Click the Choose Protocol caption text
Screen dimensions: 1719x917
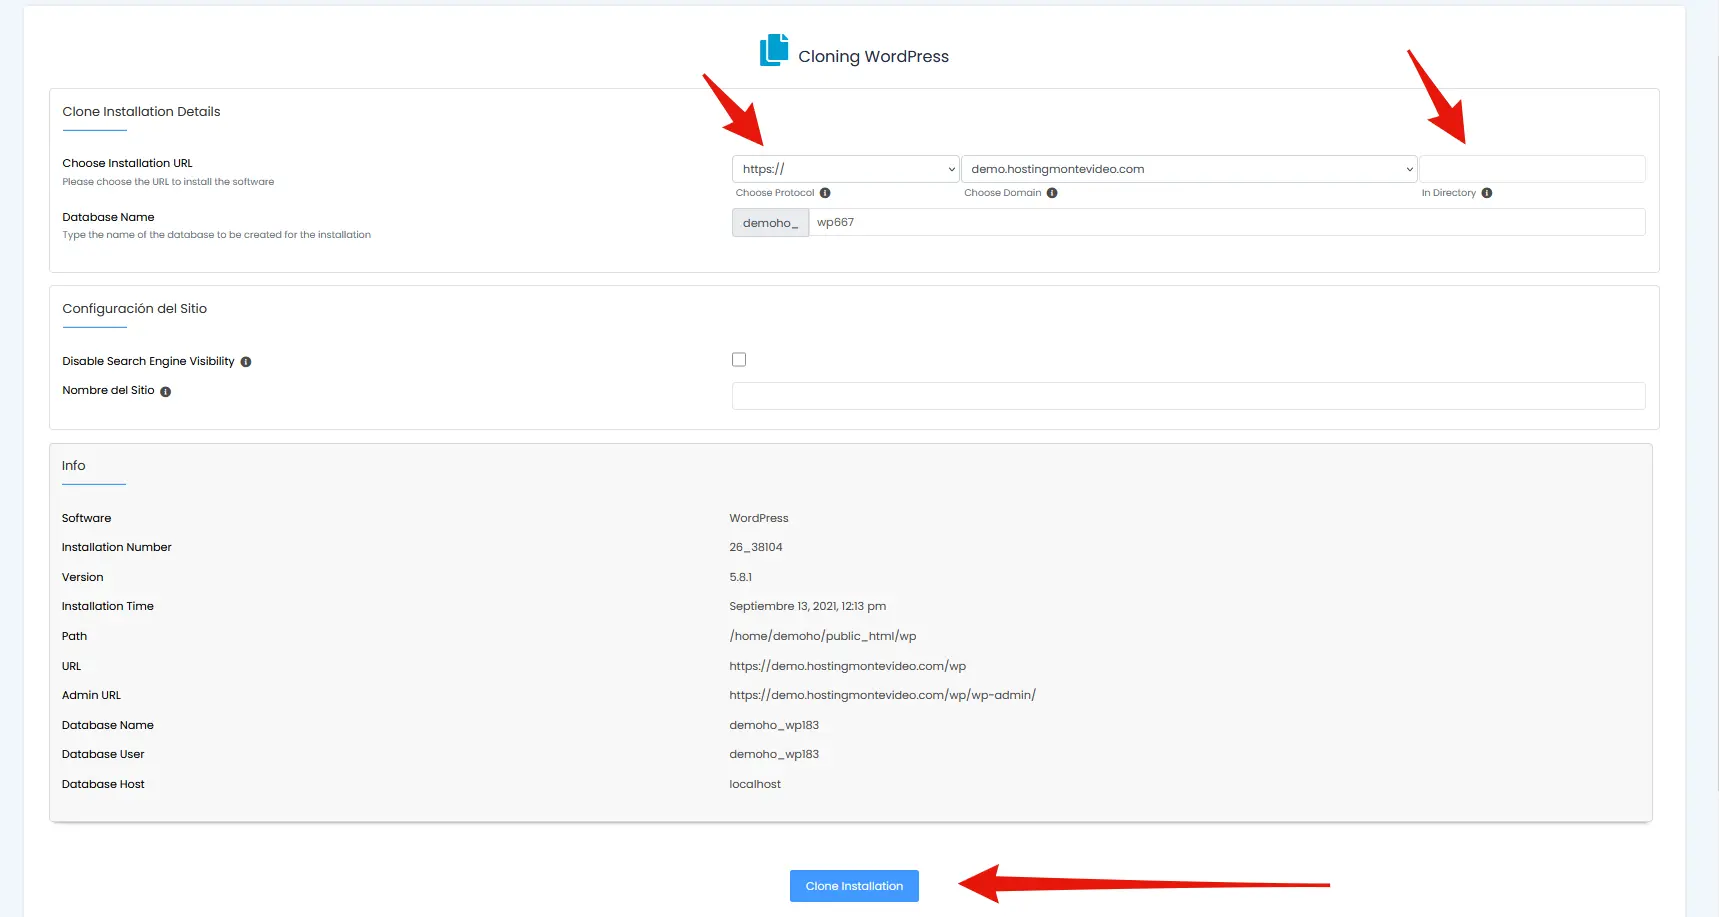[775, 193]
